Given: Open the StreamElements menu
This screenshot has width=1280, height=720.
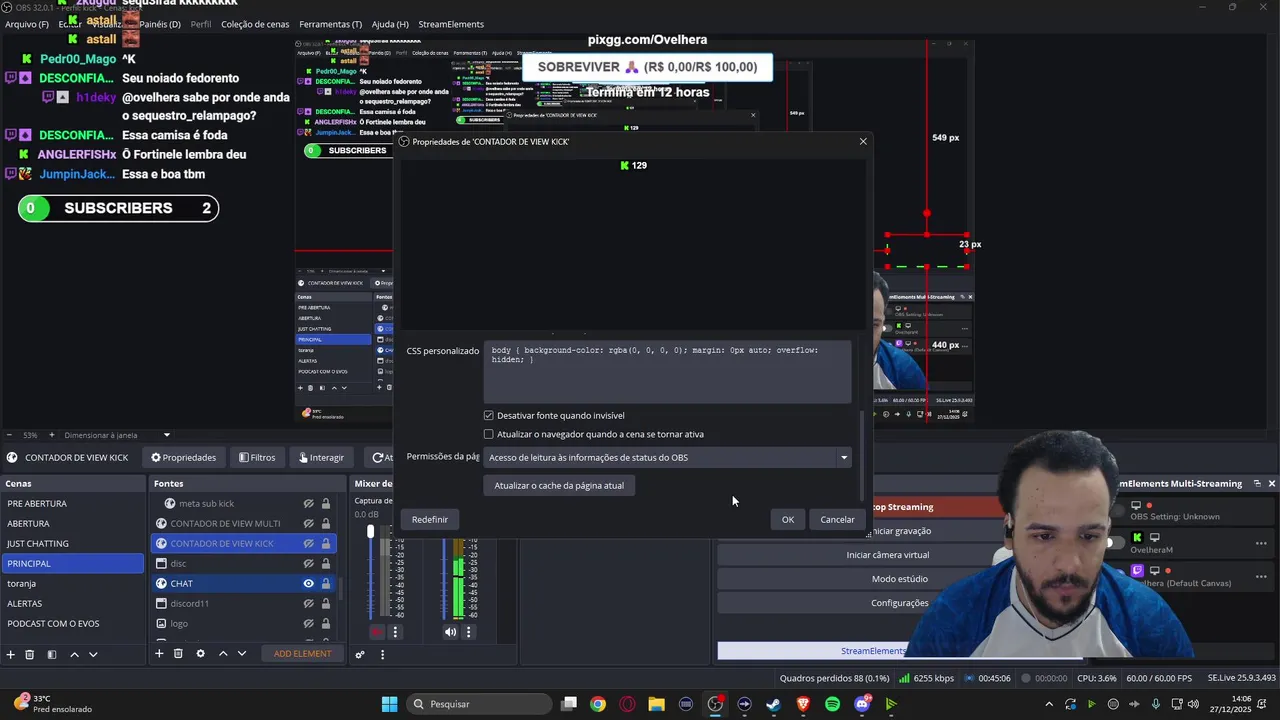Looking at the screenshot, I should pyautogui.click(x=451, y=24).
